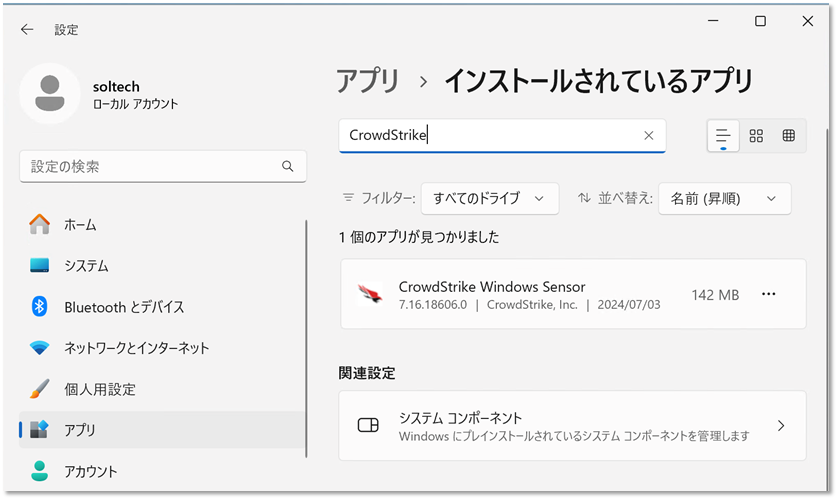Click the 2024/07/03 install date

point(628,305)
